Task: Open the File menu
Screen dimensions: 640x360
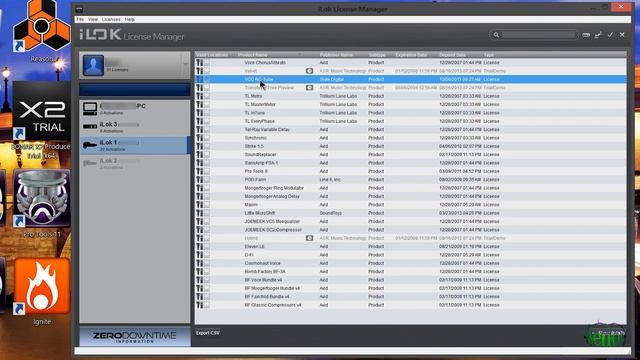Action: click(80, 20)
